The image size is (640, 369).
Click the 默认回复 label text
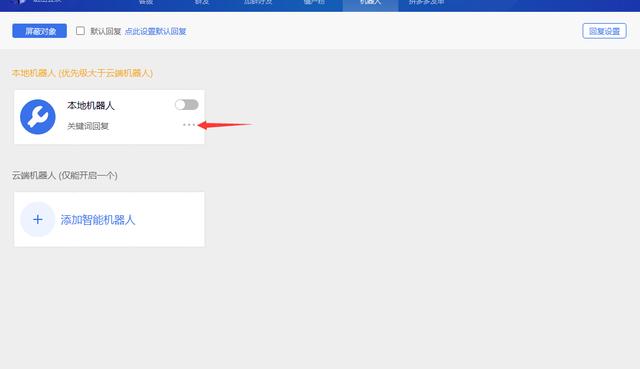point(106,31)
